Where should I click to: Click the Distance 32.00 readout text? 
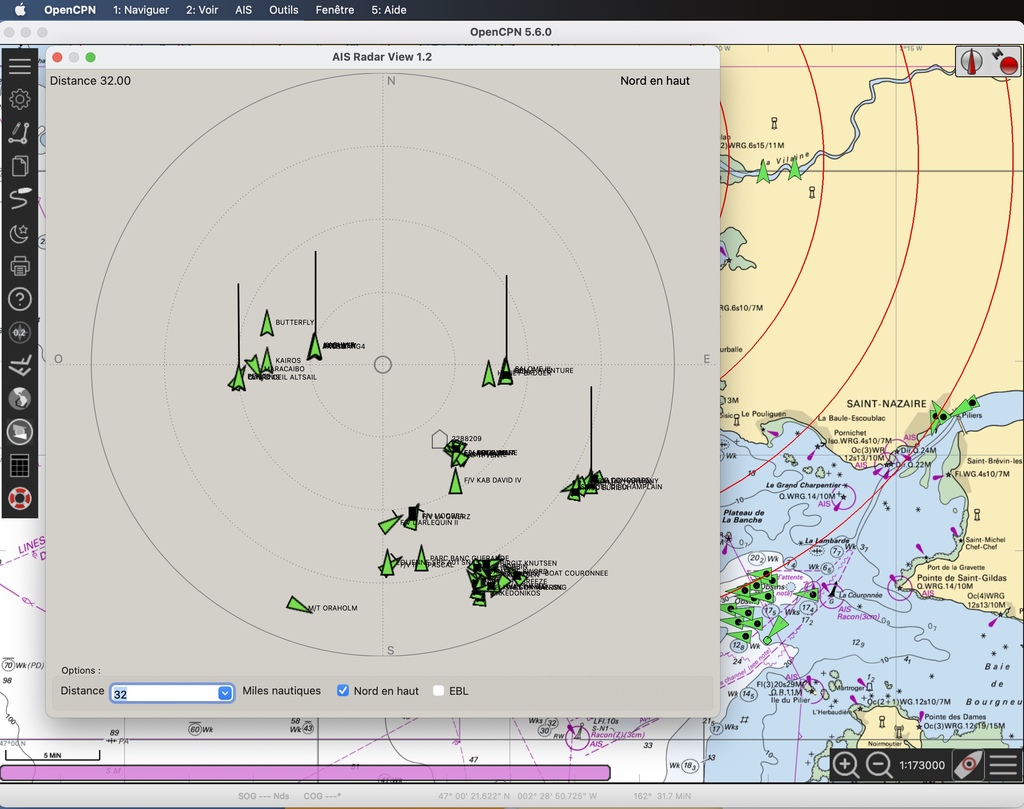tap(90, 81)
